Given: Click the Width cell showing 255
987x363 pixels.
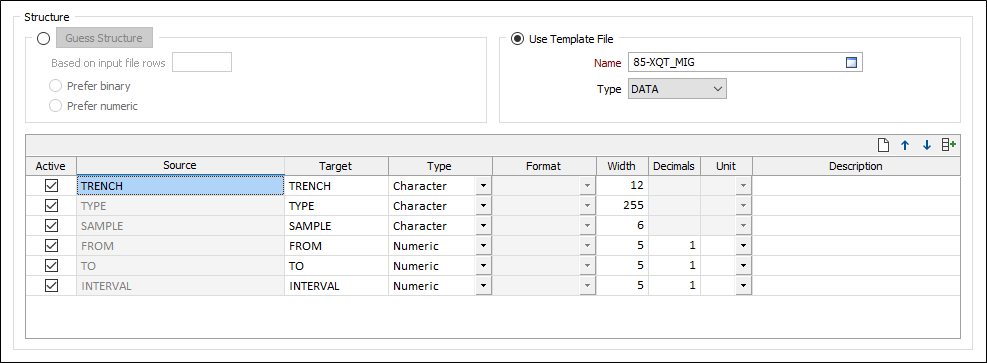Looking at the screenshot, I should coord(623,206).
